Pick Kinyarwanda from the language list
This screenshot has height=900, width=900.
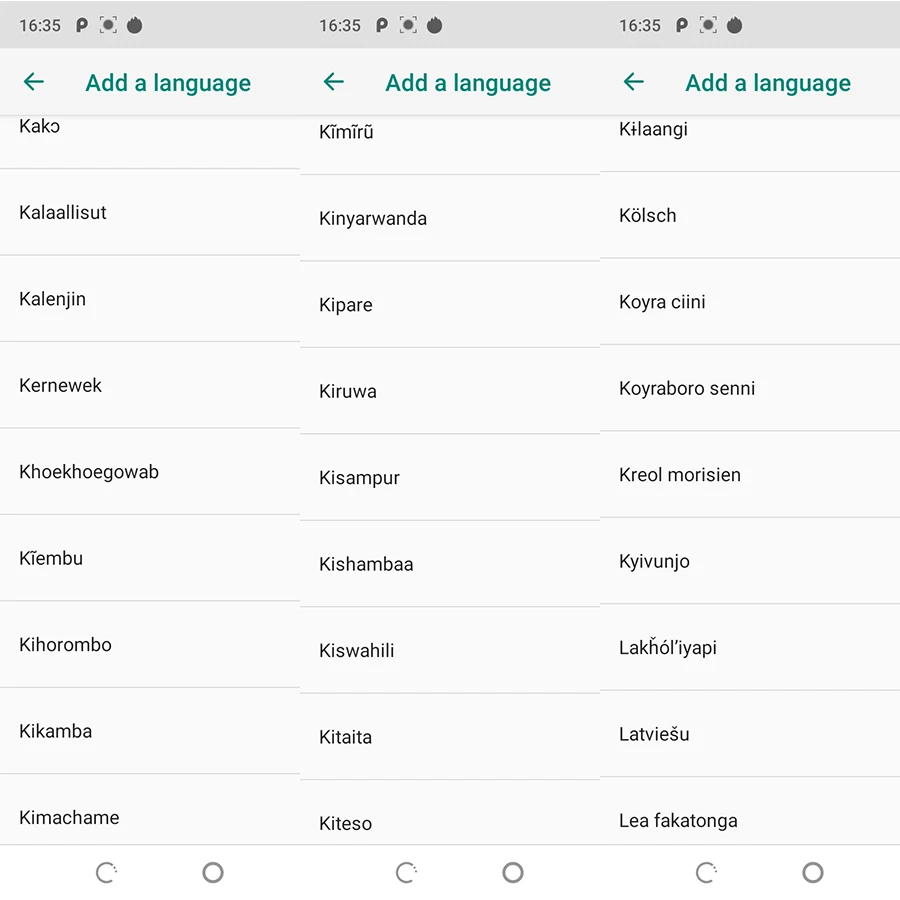[x=450, y=219]
